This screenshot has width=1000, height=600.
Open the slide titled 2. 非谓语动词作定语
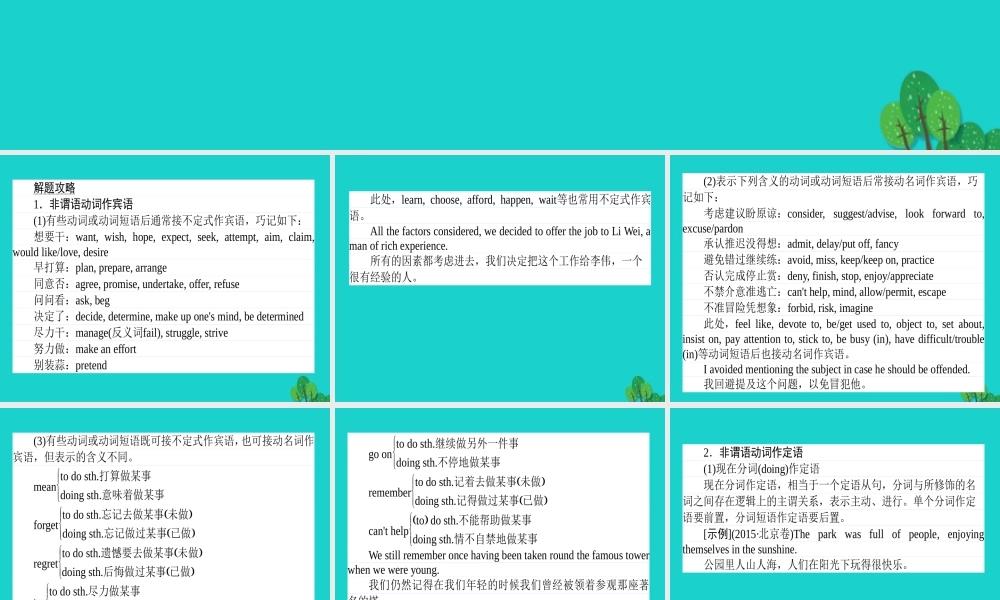coord(835,504)
